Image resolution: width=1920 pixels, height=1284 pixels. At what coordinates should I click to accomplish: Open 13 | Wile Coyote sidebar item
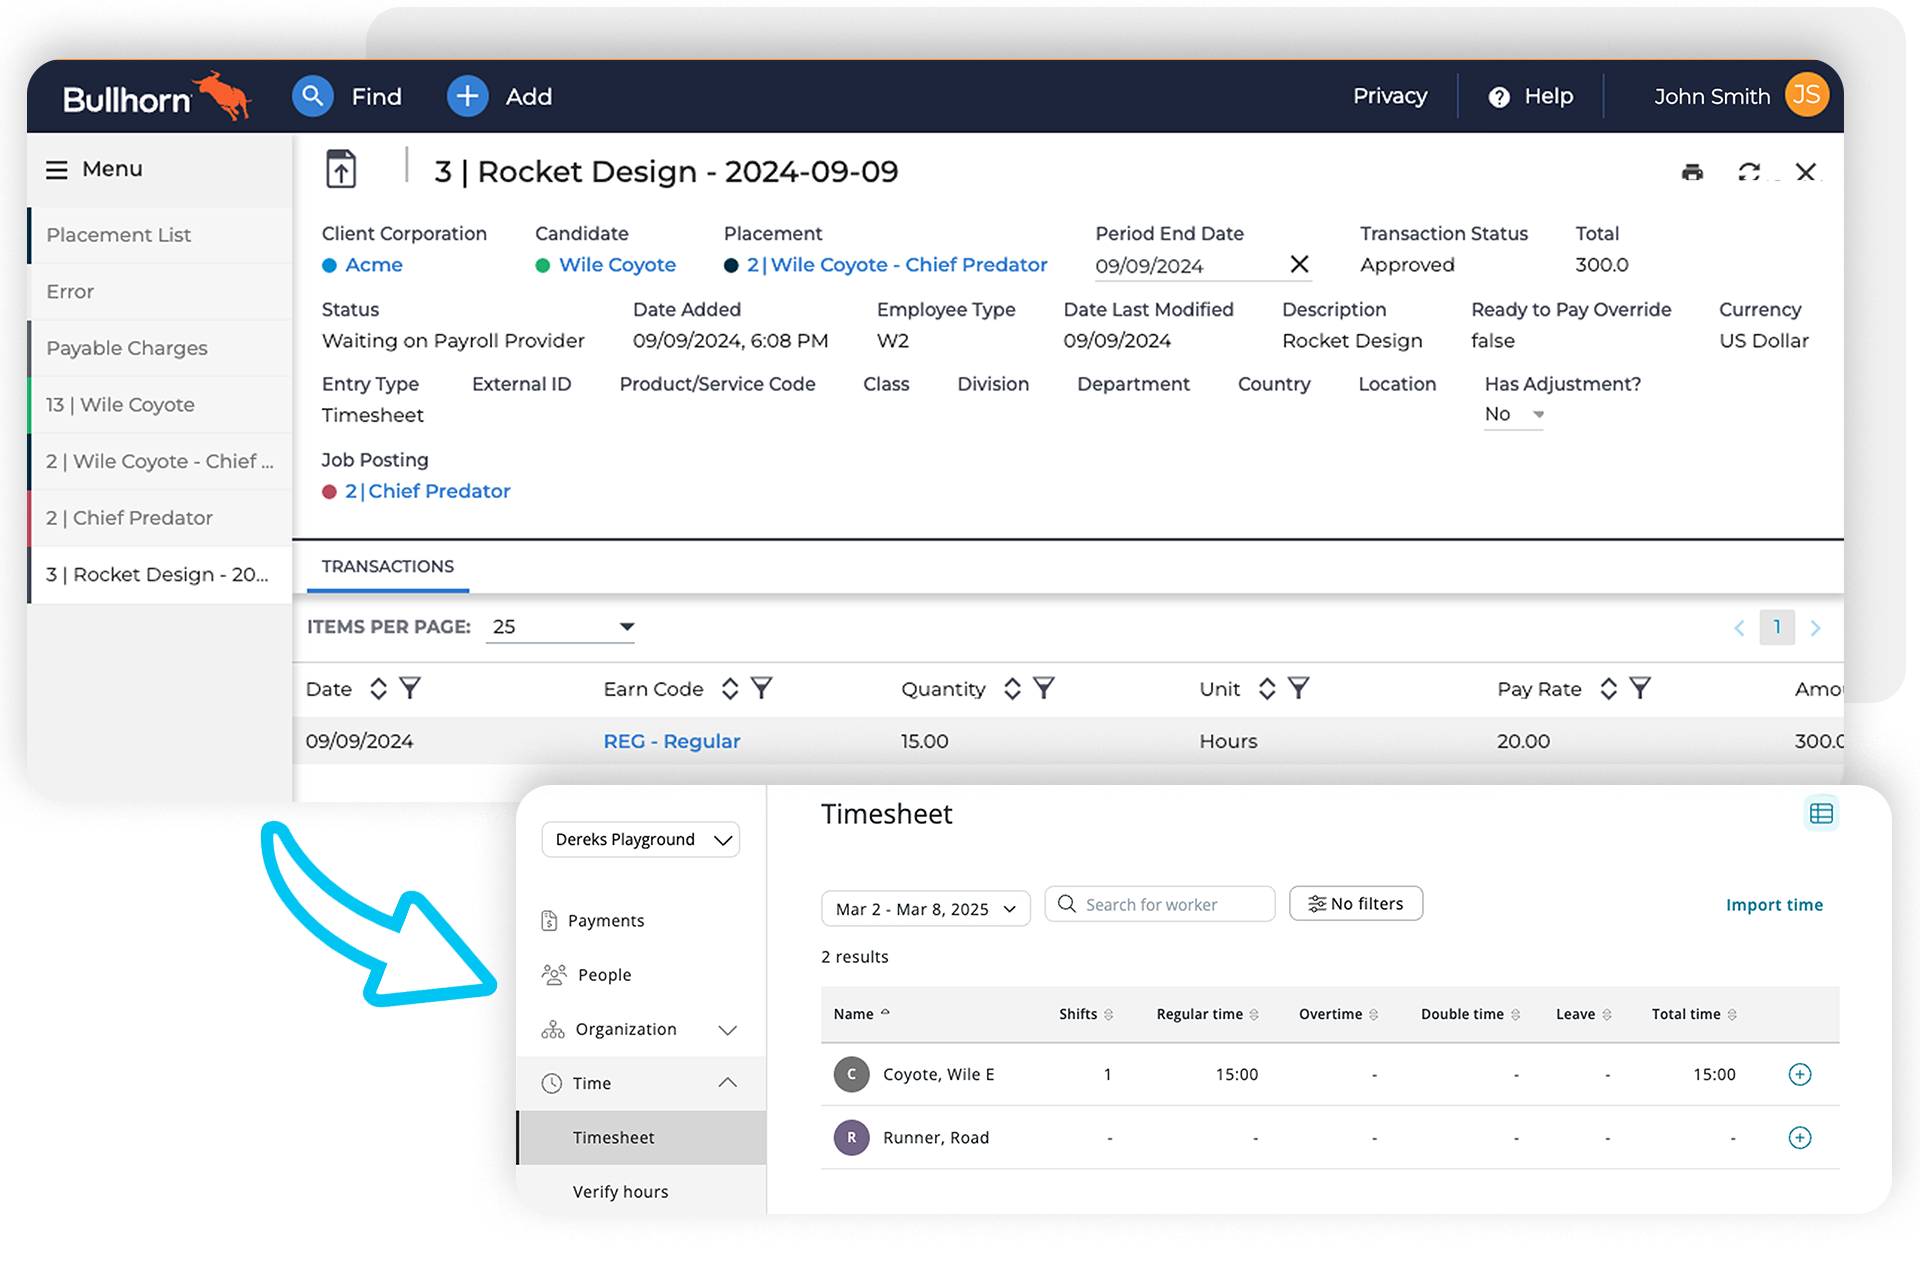tap(160, 405)
